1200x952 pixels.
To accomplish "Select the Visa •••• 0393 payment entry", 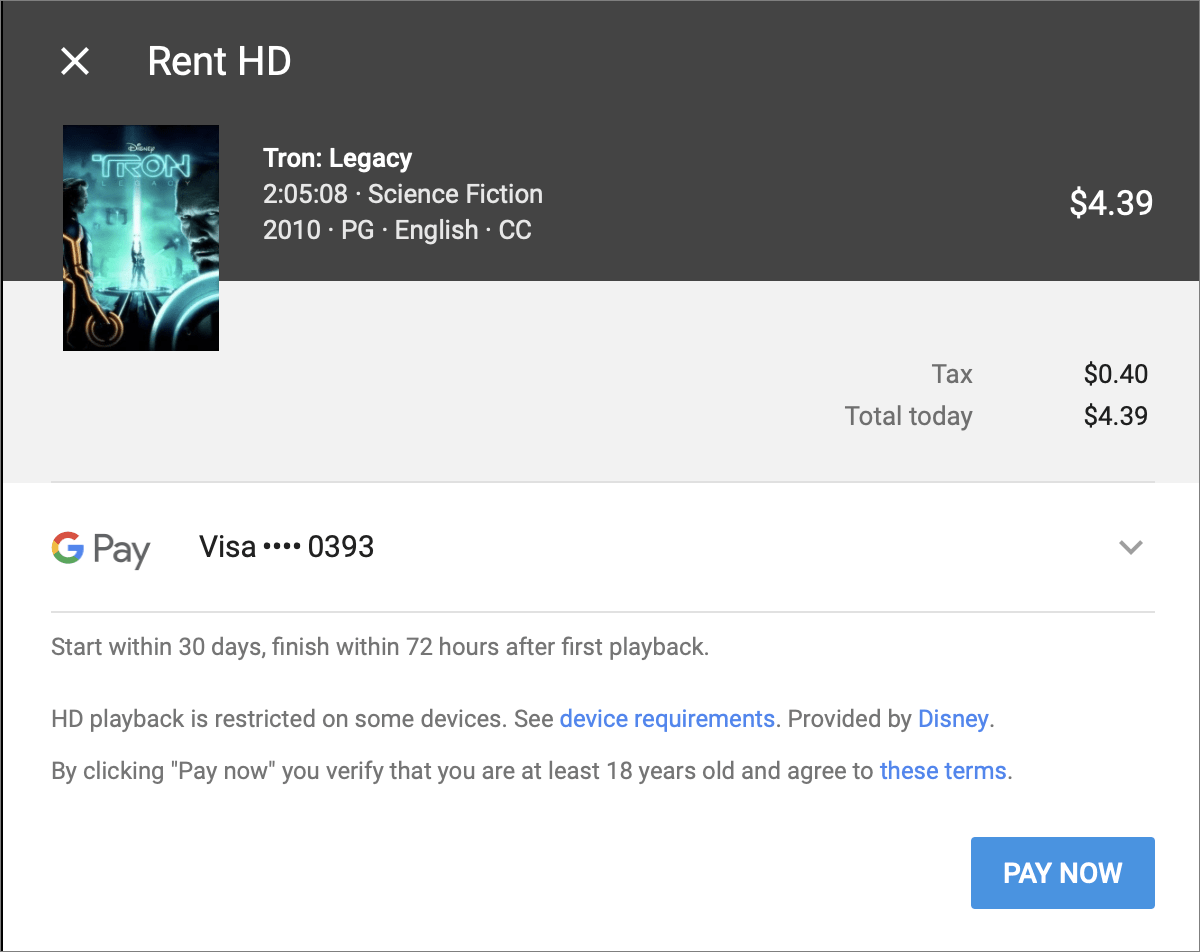I will pyautogui.click(x=286, y=546).
